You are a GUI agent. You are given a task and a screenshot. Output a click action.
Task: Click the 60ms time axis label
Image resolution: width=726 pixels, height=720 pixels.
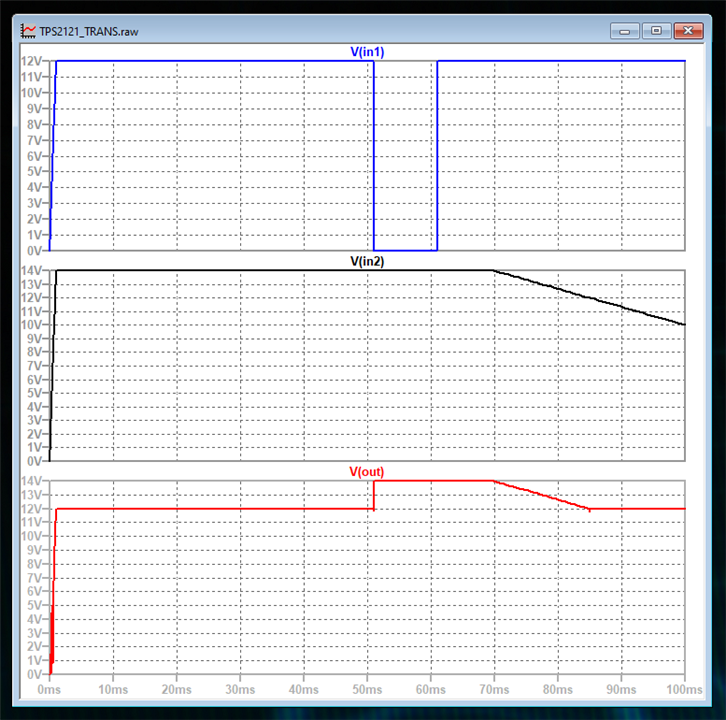[x=431, y=689]
